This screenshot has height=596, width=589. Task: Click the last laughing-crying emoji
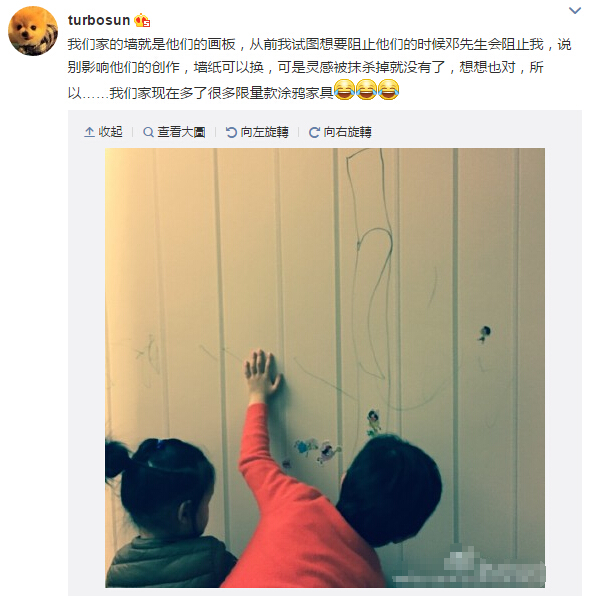(x=388, y=90)
